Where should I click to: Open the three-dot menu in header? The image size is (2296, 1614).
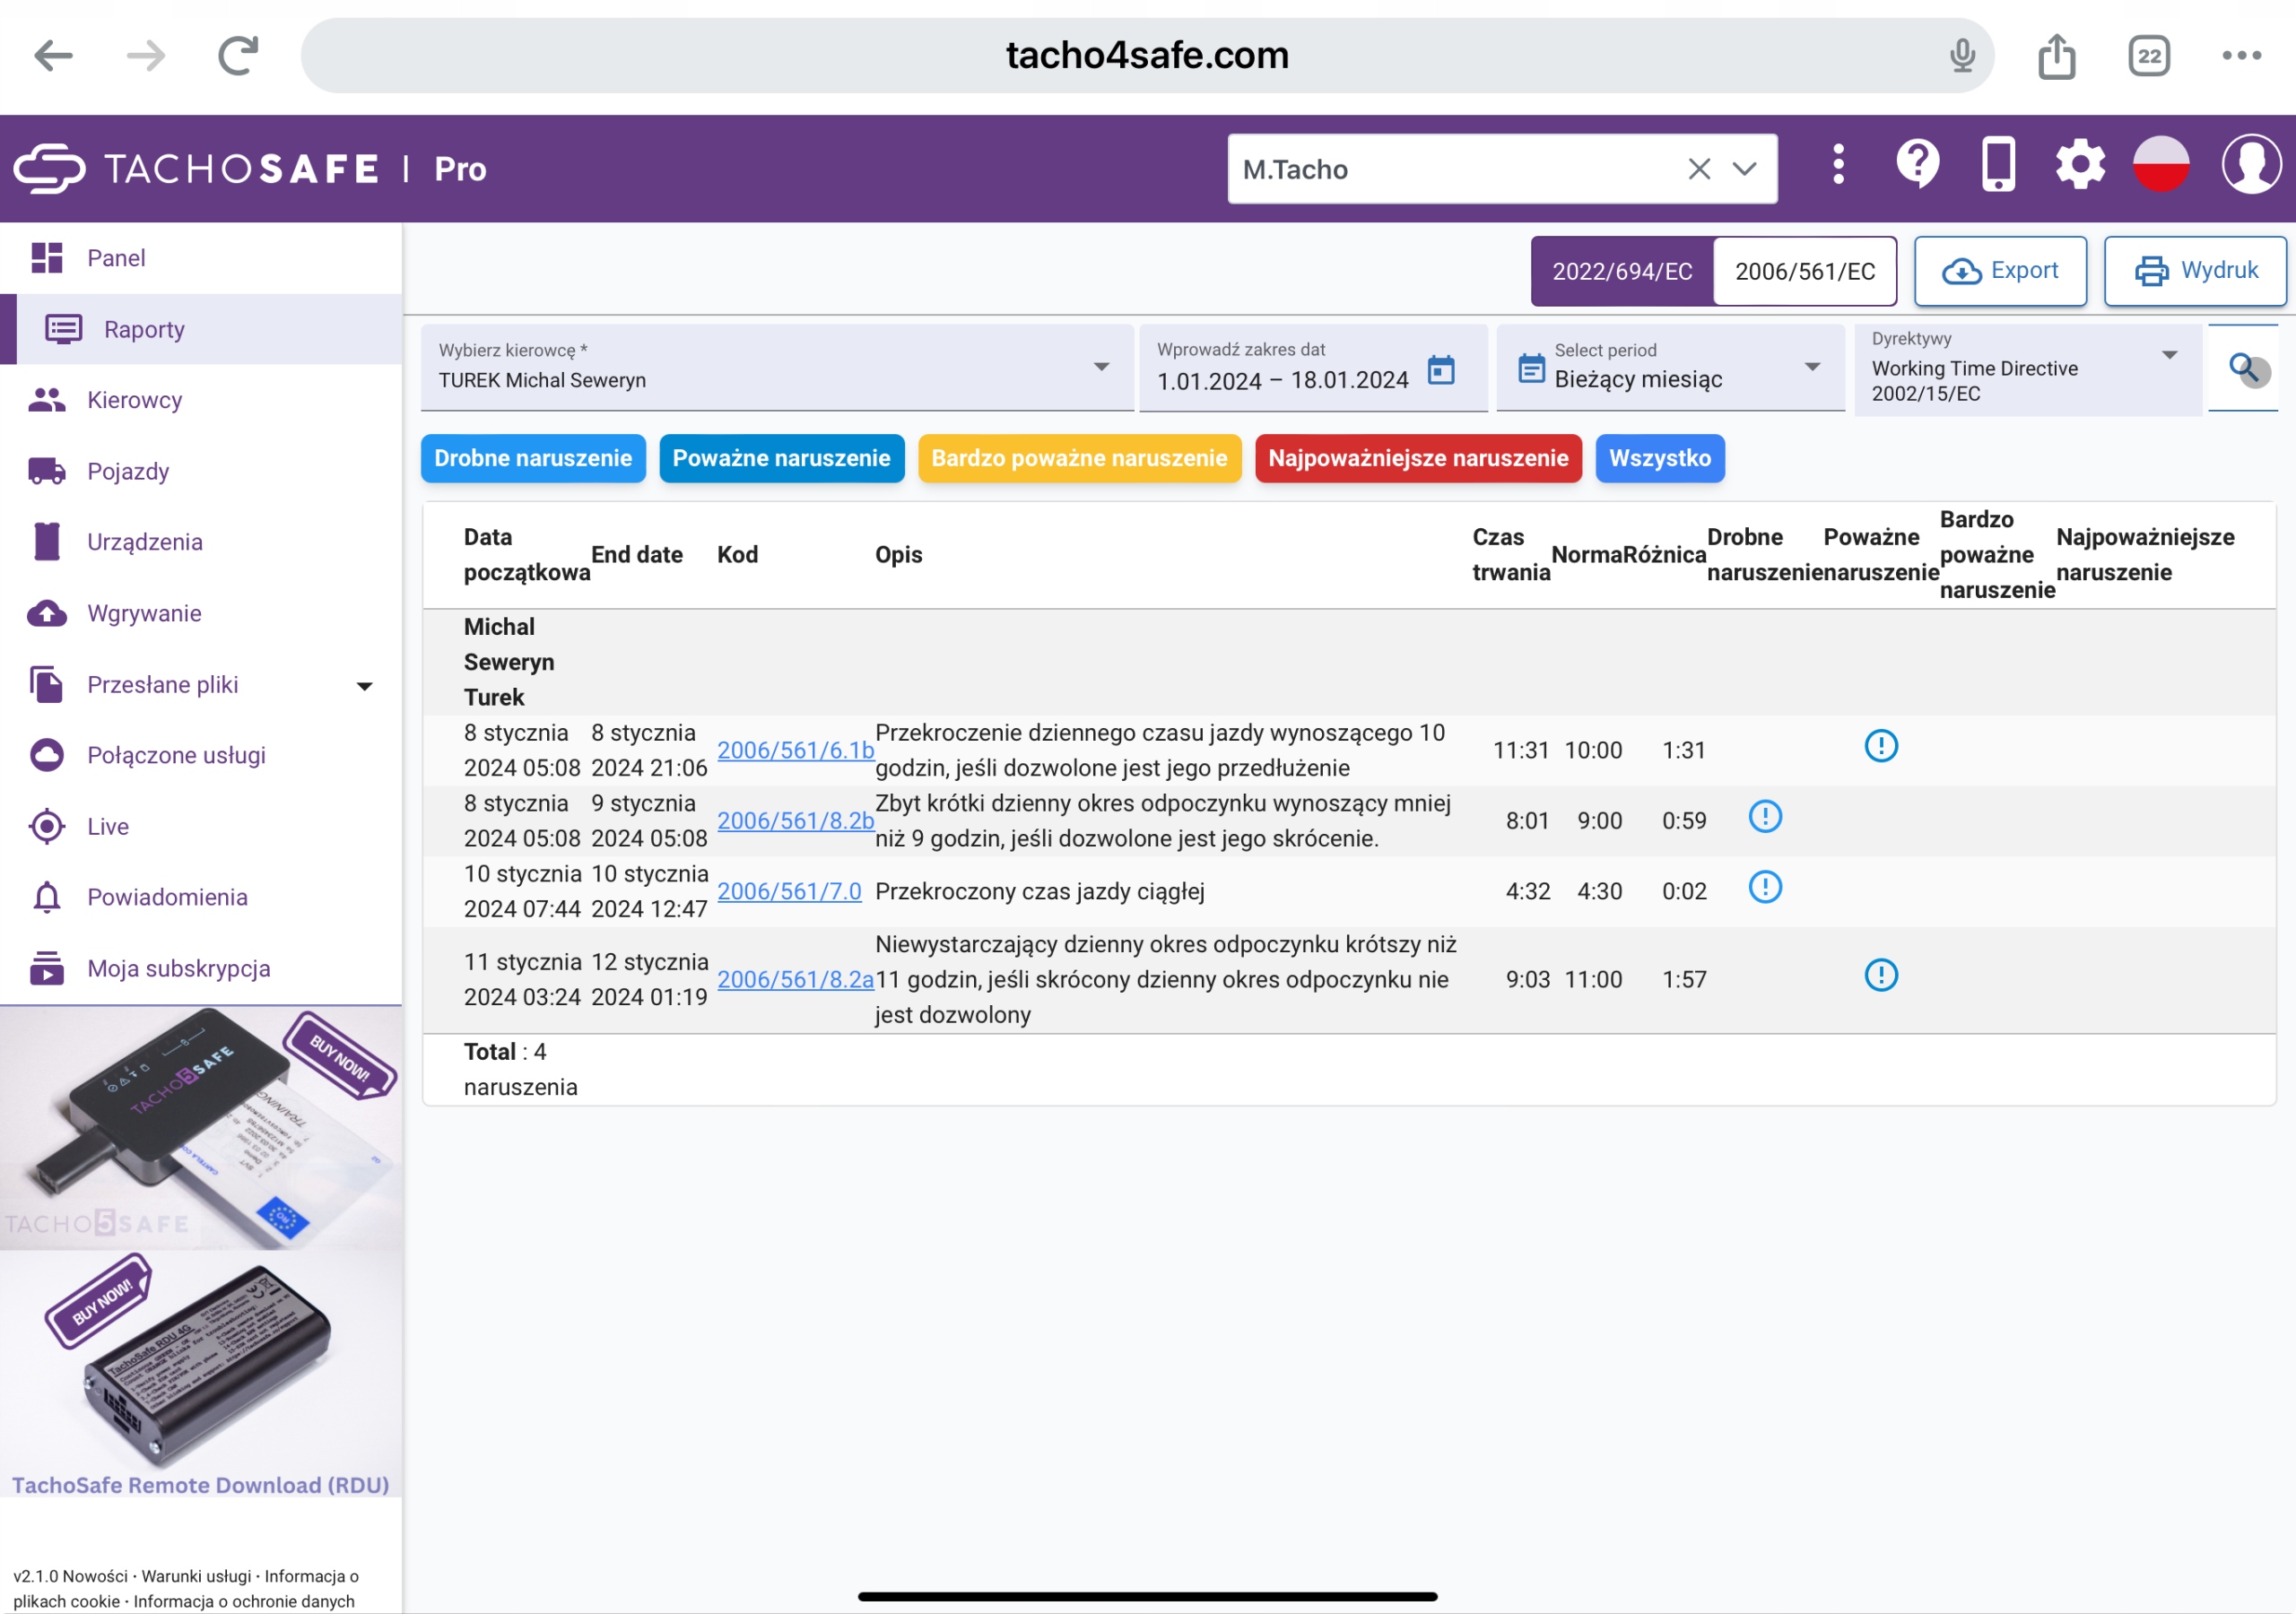coord(1838,165)
